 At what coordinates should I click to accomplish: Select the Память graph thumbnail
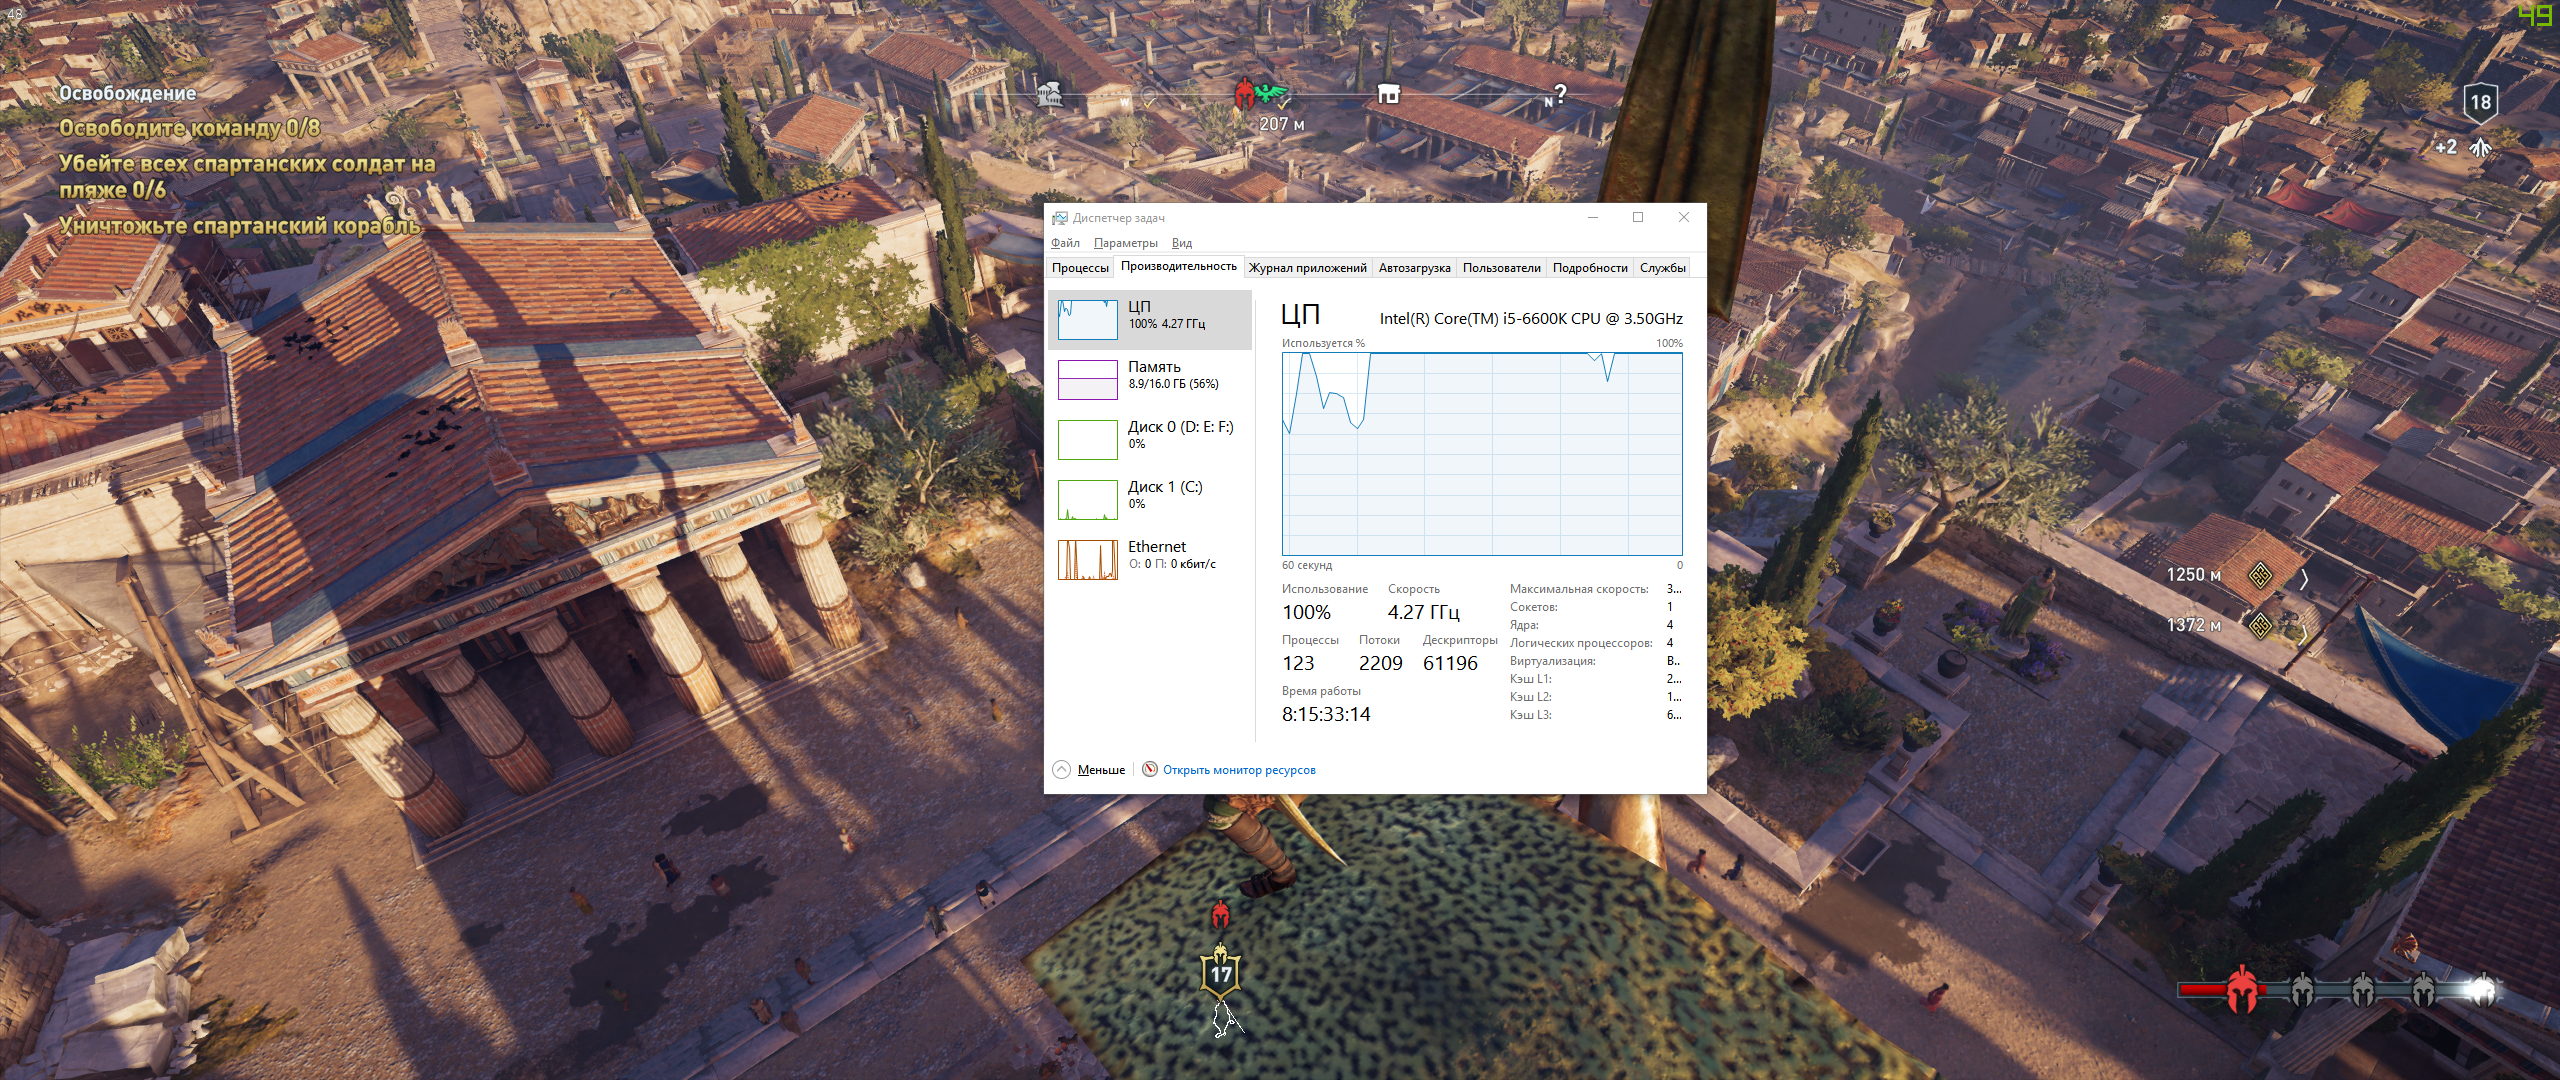[x=1088, y=380]
